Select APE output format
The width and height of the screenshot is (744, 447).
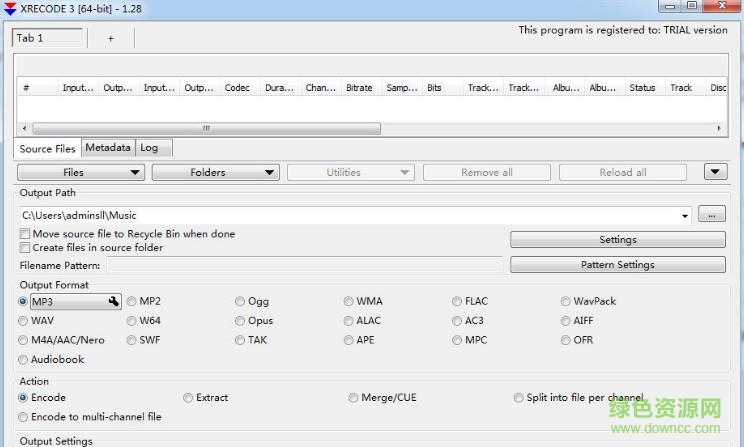click(x=349, y=340)
